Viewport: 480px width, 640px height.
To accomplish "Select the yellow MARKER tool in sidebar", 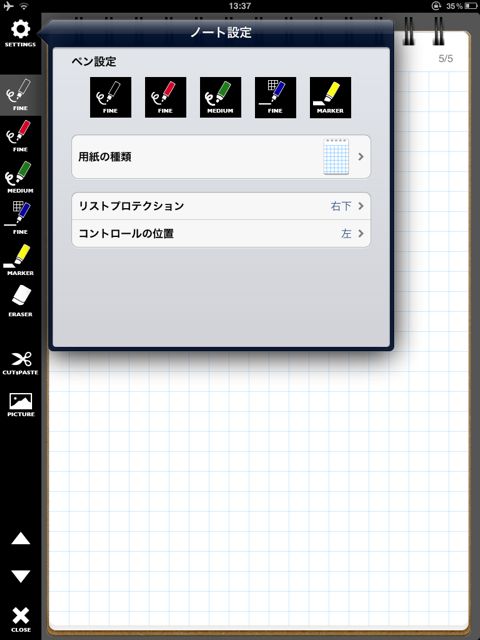I will (20, 260).
